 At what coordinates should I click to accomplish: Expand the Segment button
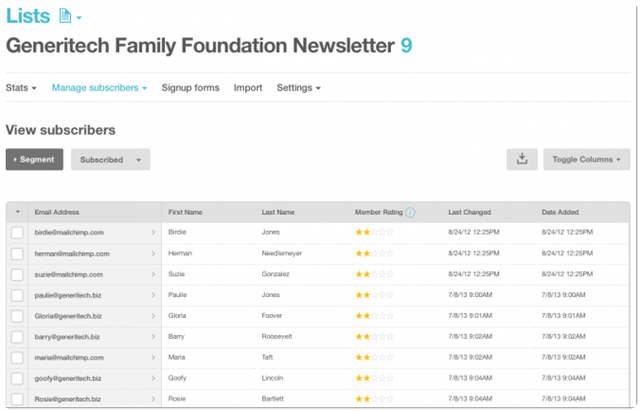coord(34,160)
